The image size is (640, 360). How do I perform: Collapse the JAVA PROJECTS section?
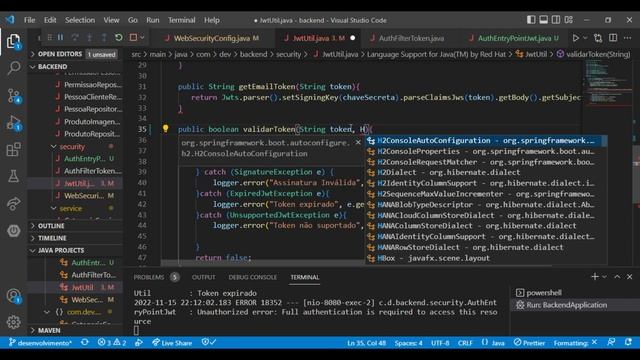76,250
